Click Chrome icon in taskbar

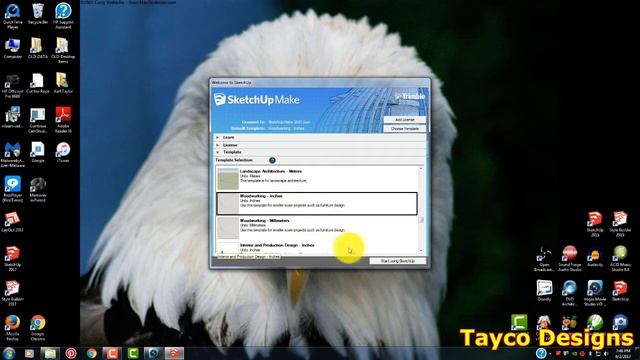91,353
